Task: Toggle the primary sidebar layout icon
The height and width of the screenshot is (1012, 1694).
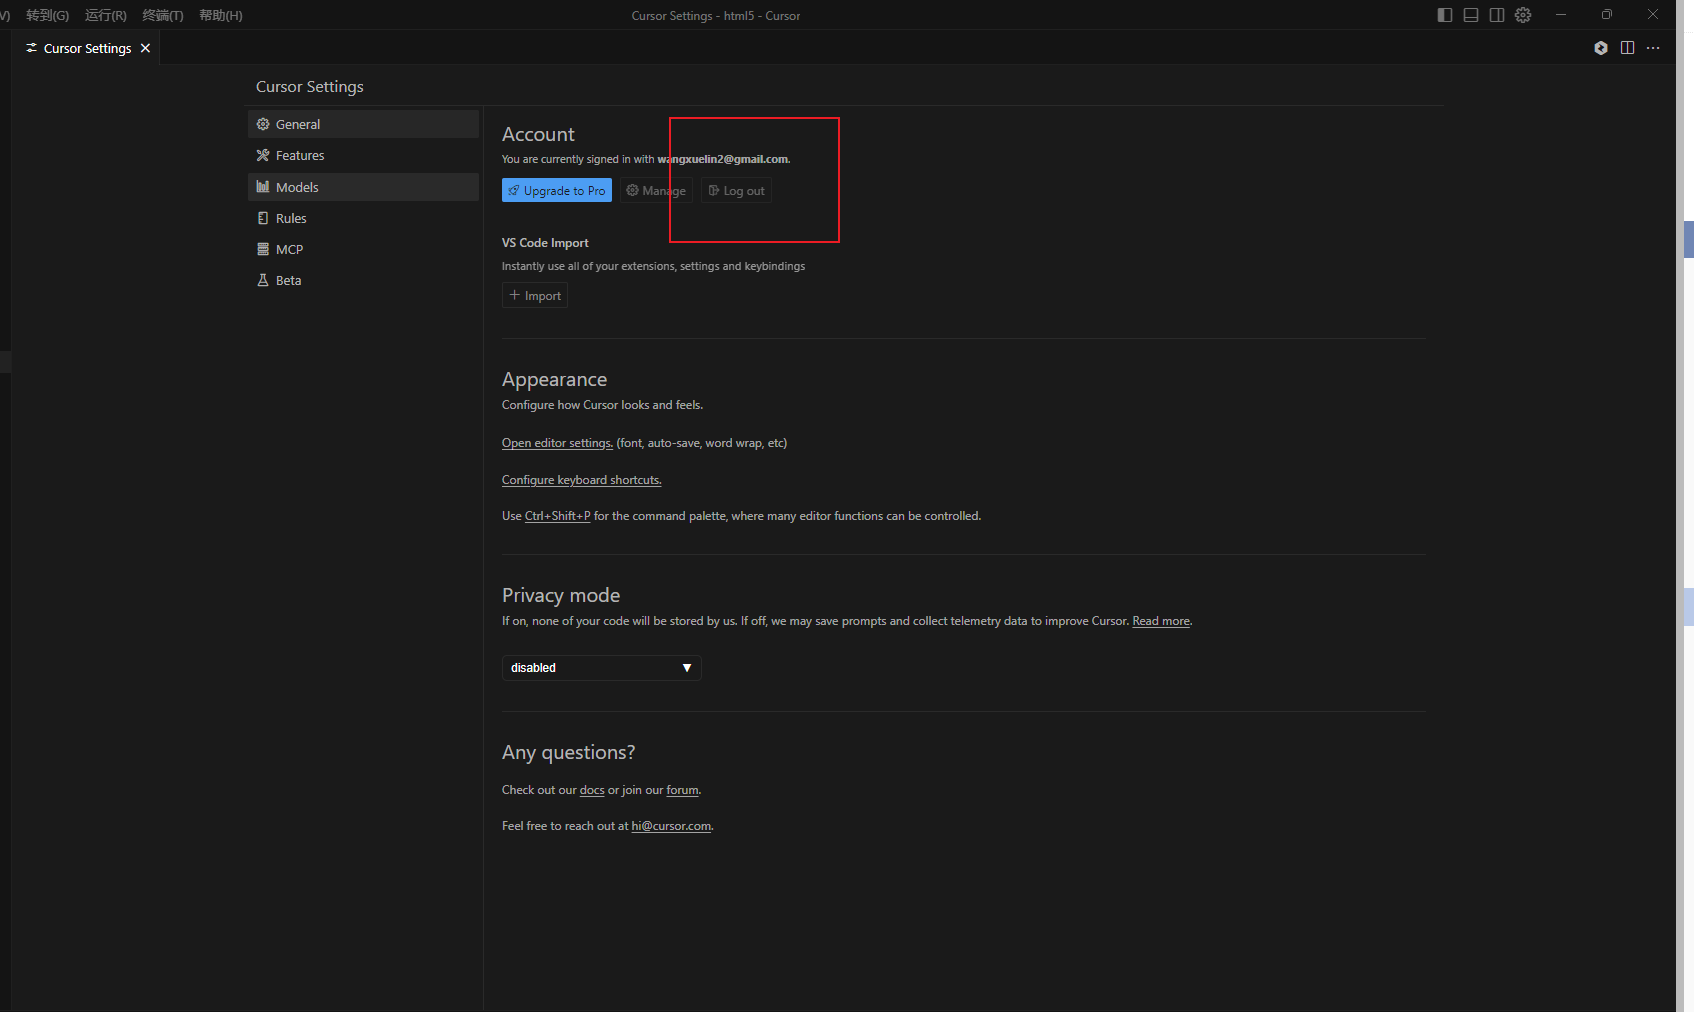Action: point(1445,15)
